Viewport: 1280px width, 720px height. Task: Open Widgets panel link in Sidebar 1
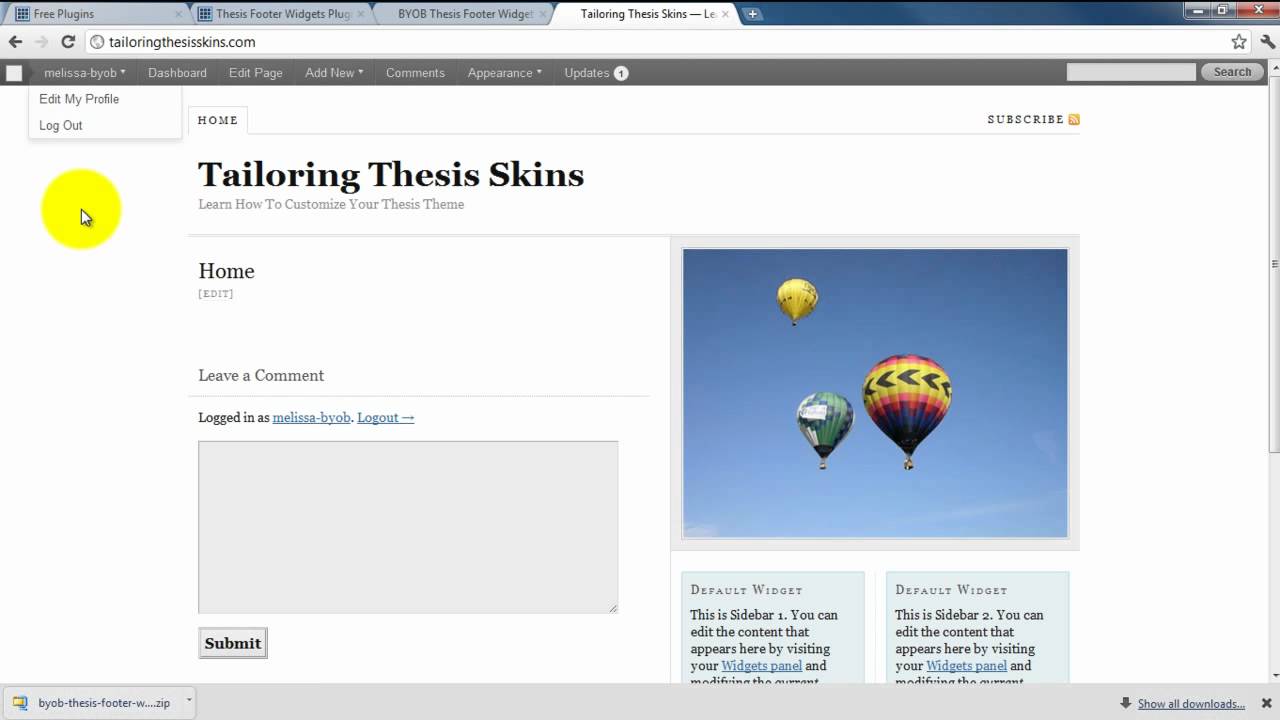761,666
